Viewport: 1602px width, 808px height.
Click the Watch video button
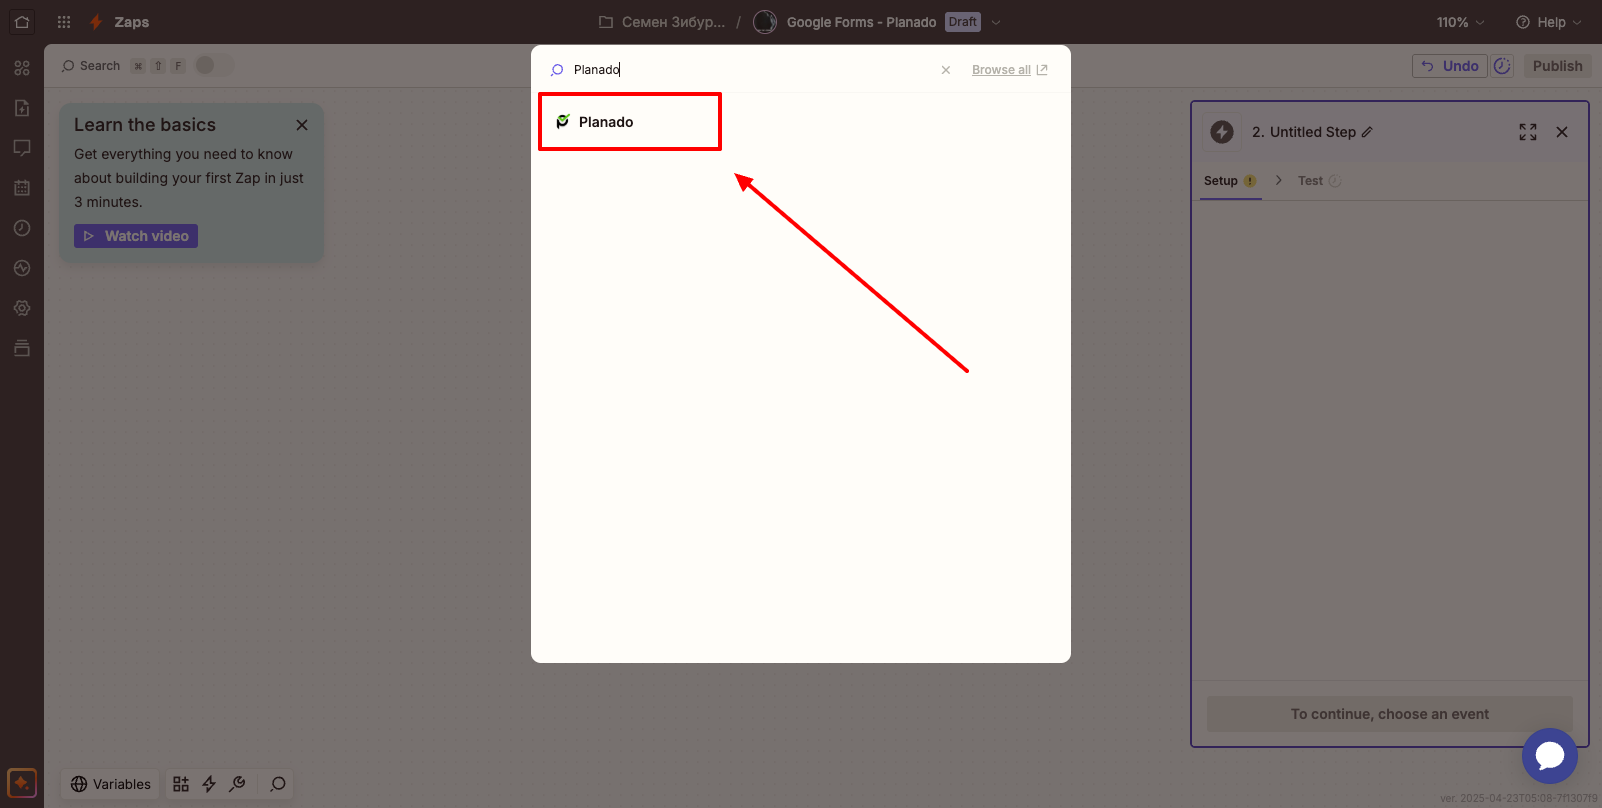[136, 236]
